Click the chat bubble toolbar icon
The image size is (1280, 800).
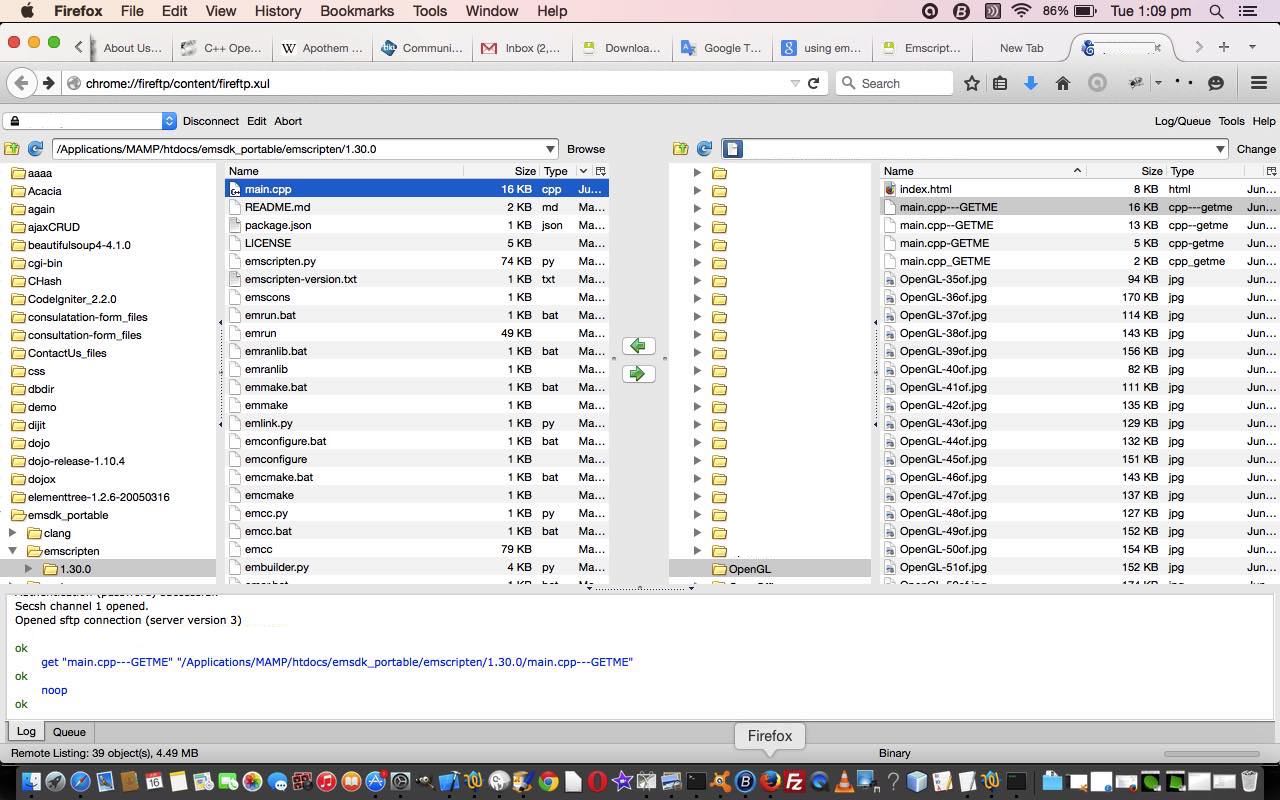(1216, 83)
